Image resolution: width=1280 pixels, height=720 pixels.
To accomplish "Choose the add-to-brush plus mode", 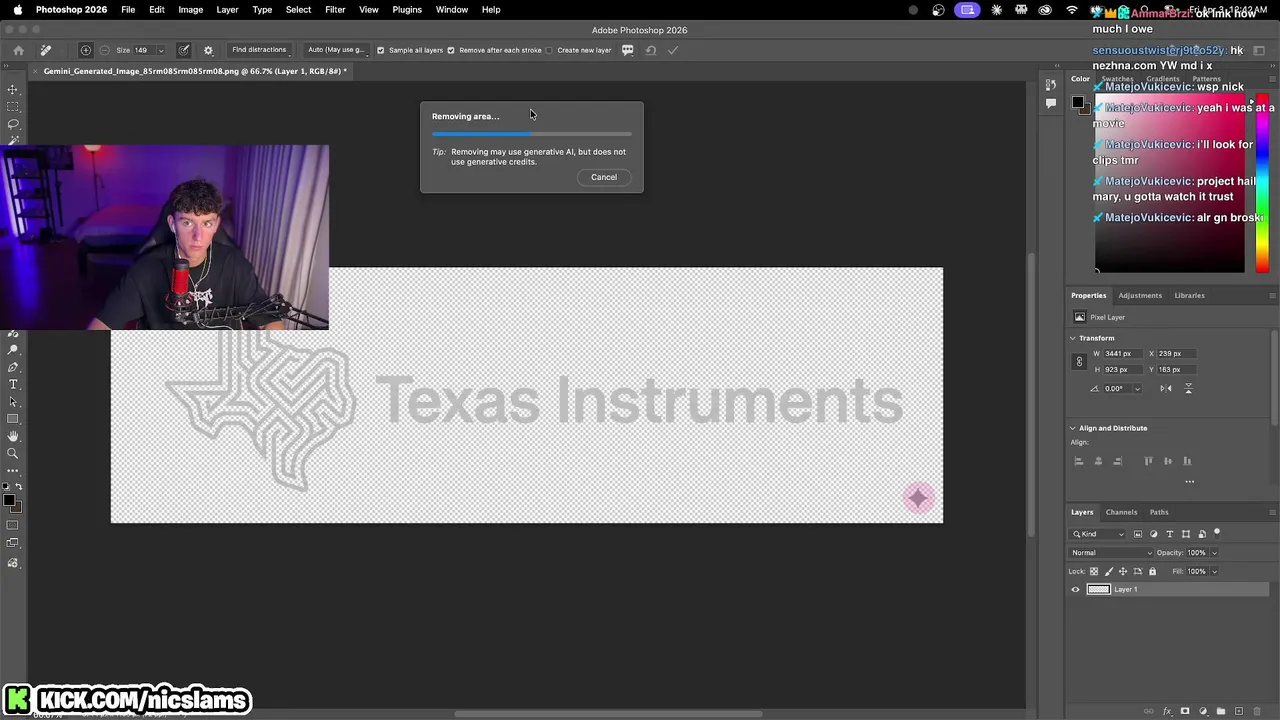I will [86, 50].
